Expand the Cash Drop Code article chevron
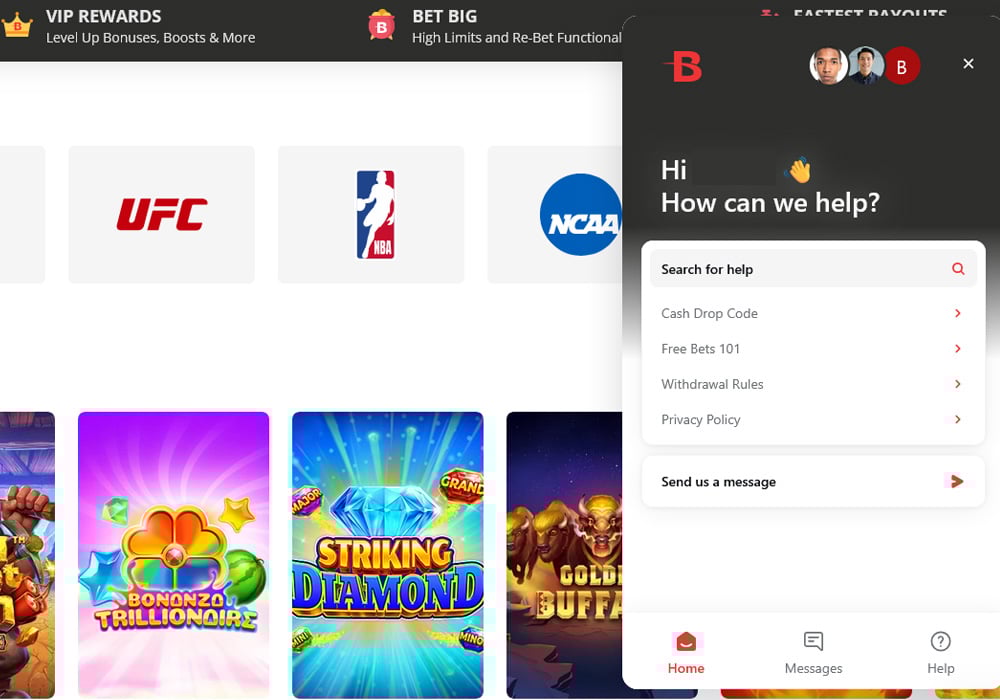The image size is (1000, 700). pos(957,313)
